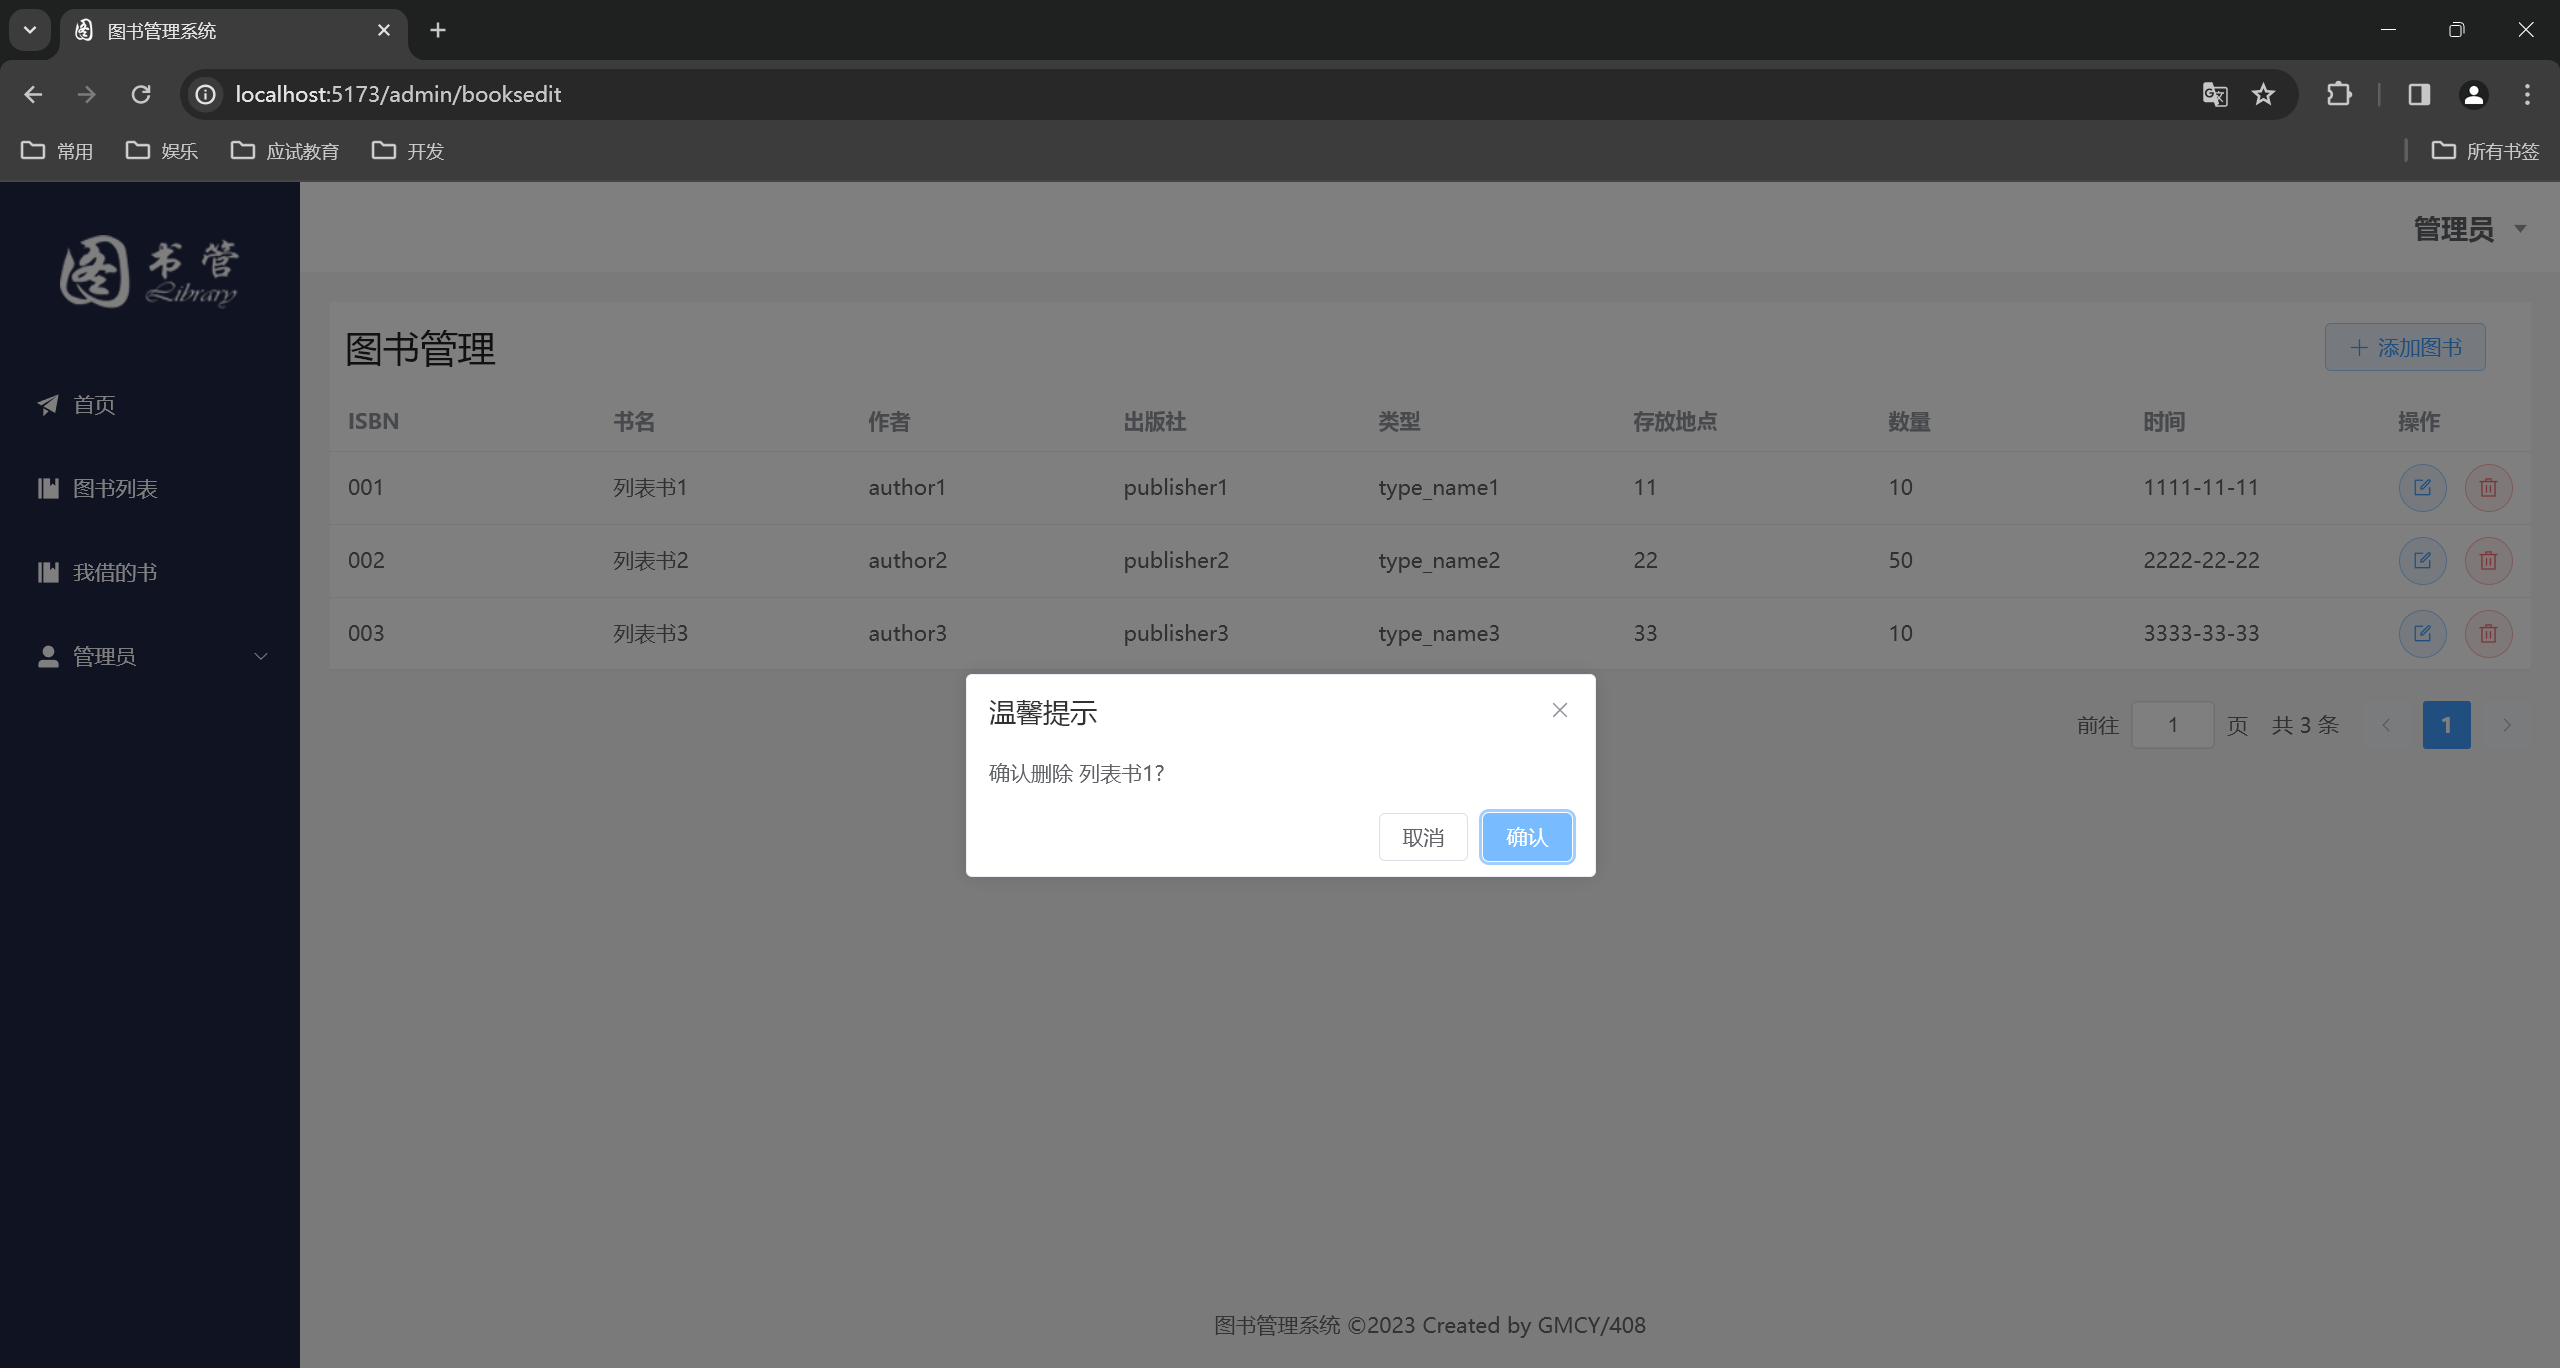The image size is (2560, 1368).
Task: Go to next page arrow
Action: 2506,725
